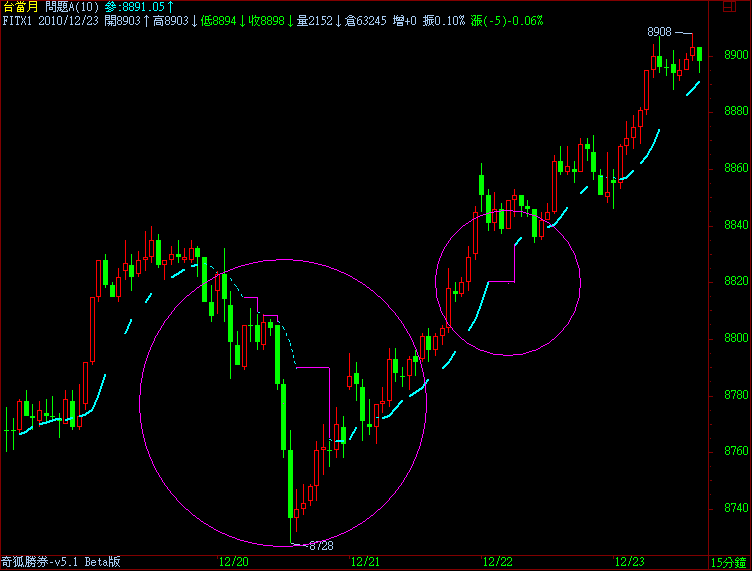Click the 12/23 date axis label
The width and height of the screenshot is (752, 571).
coord(630,562)
